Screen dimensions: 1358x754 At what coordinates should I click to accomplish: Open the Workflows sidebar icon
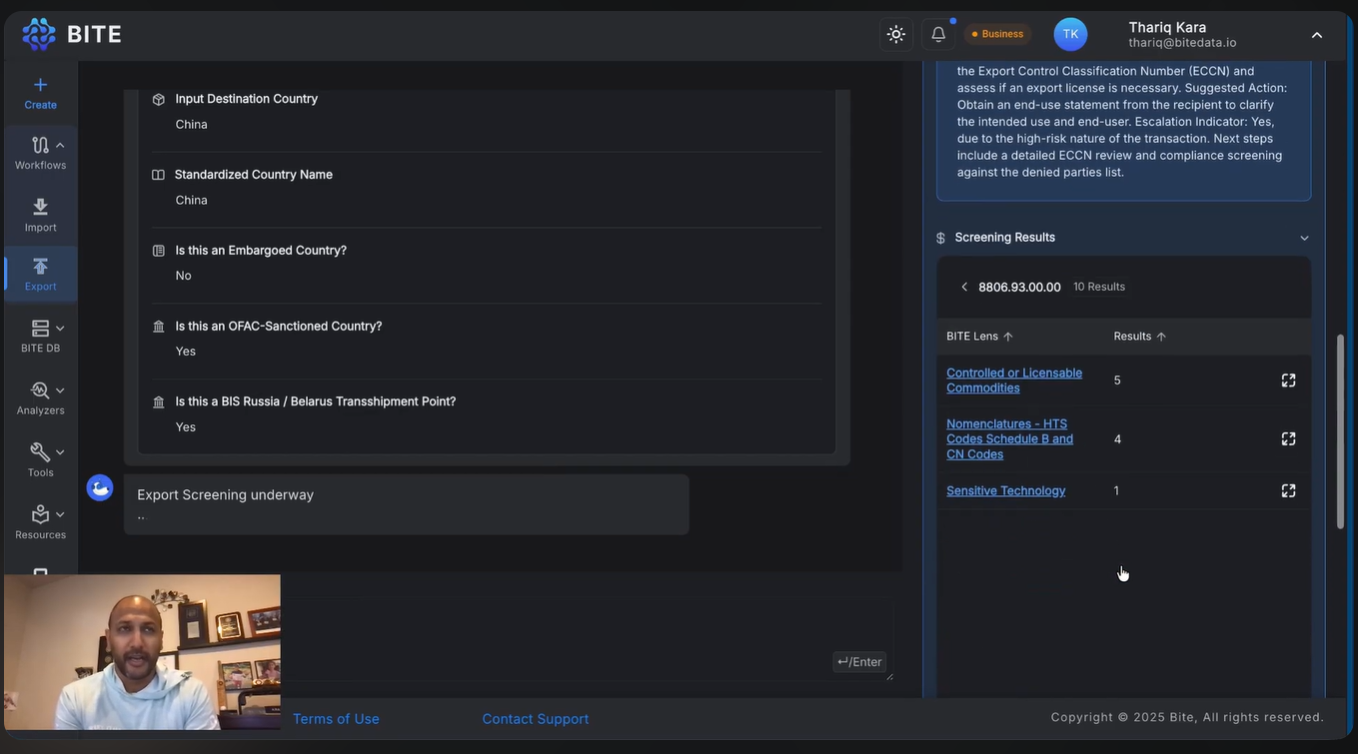(40, 145)
